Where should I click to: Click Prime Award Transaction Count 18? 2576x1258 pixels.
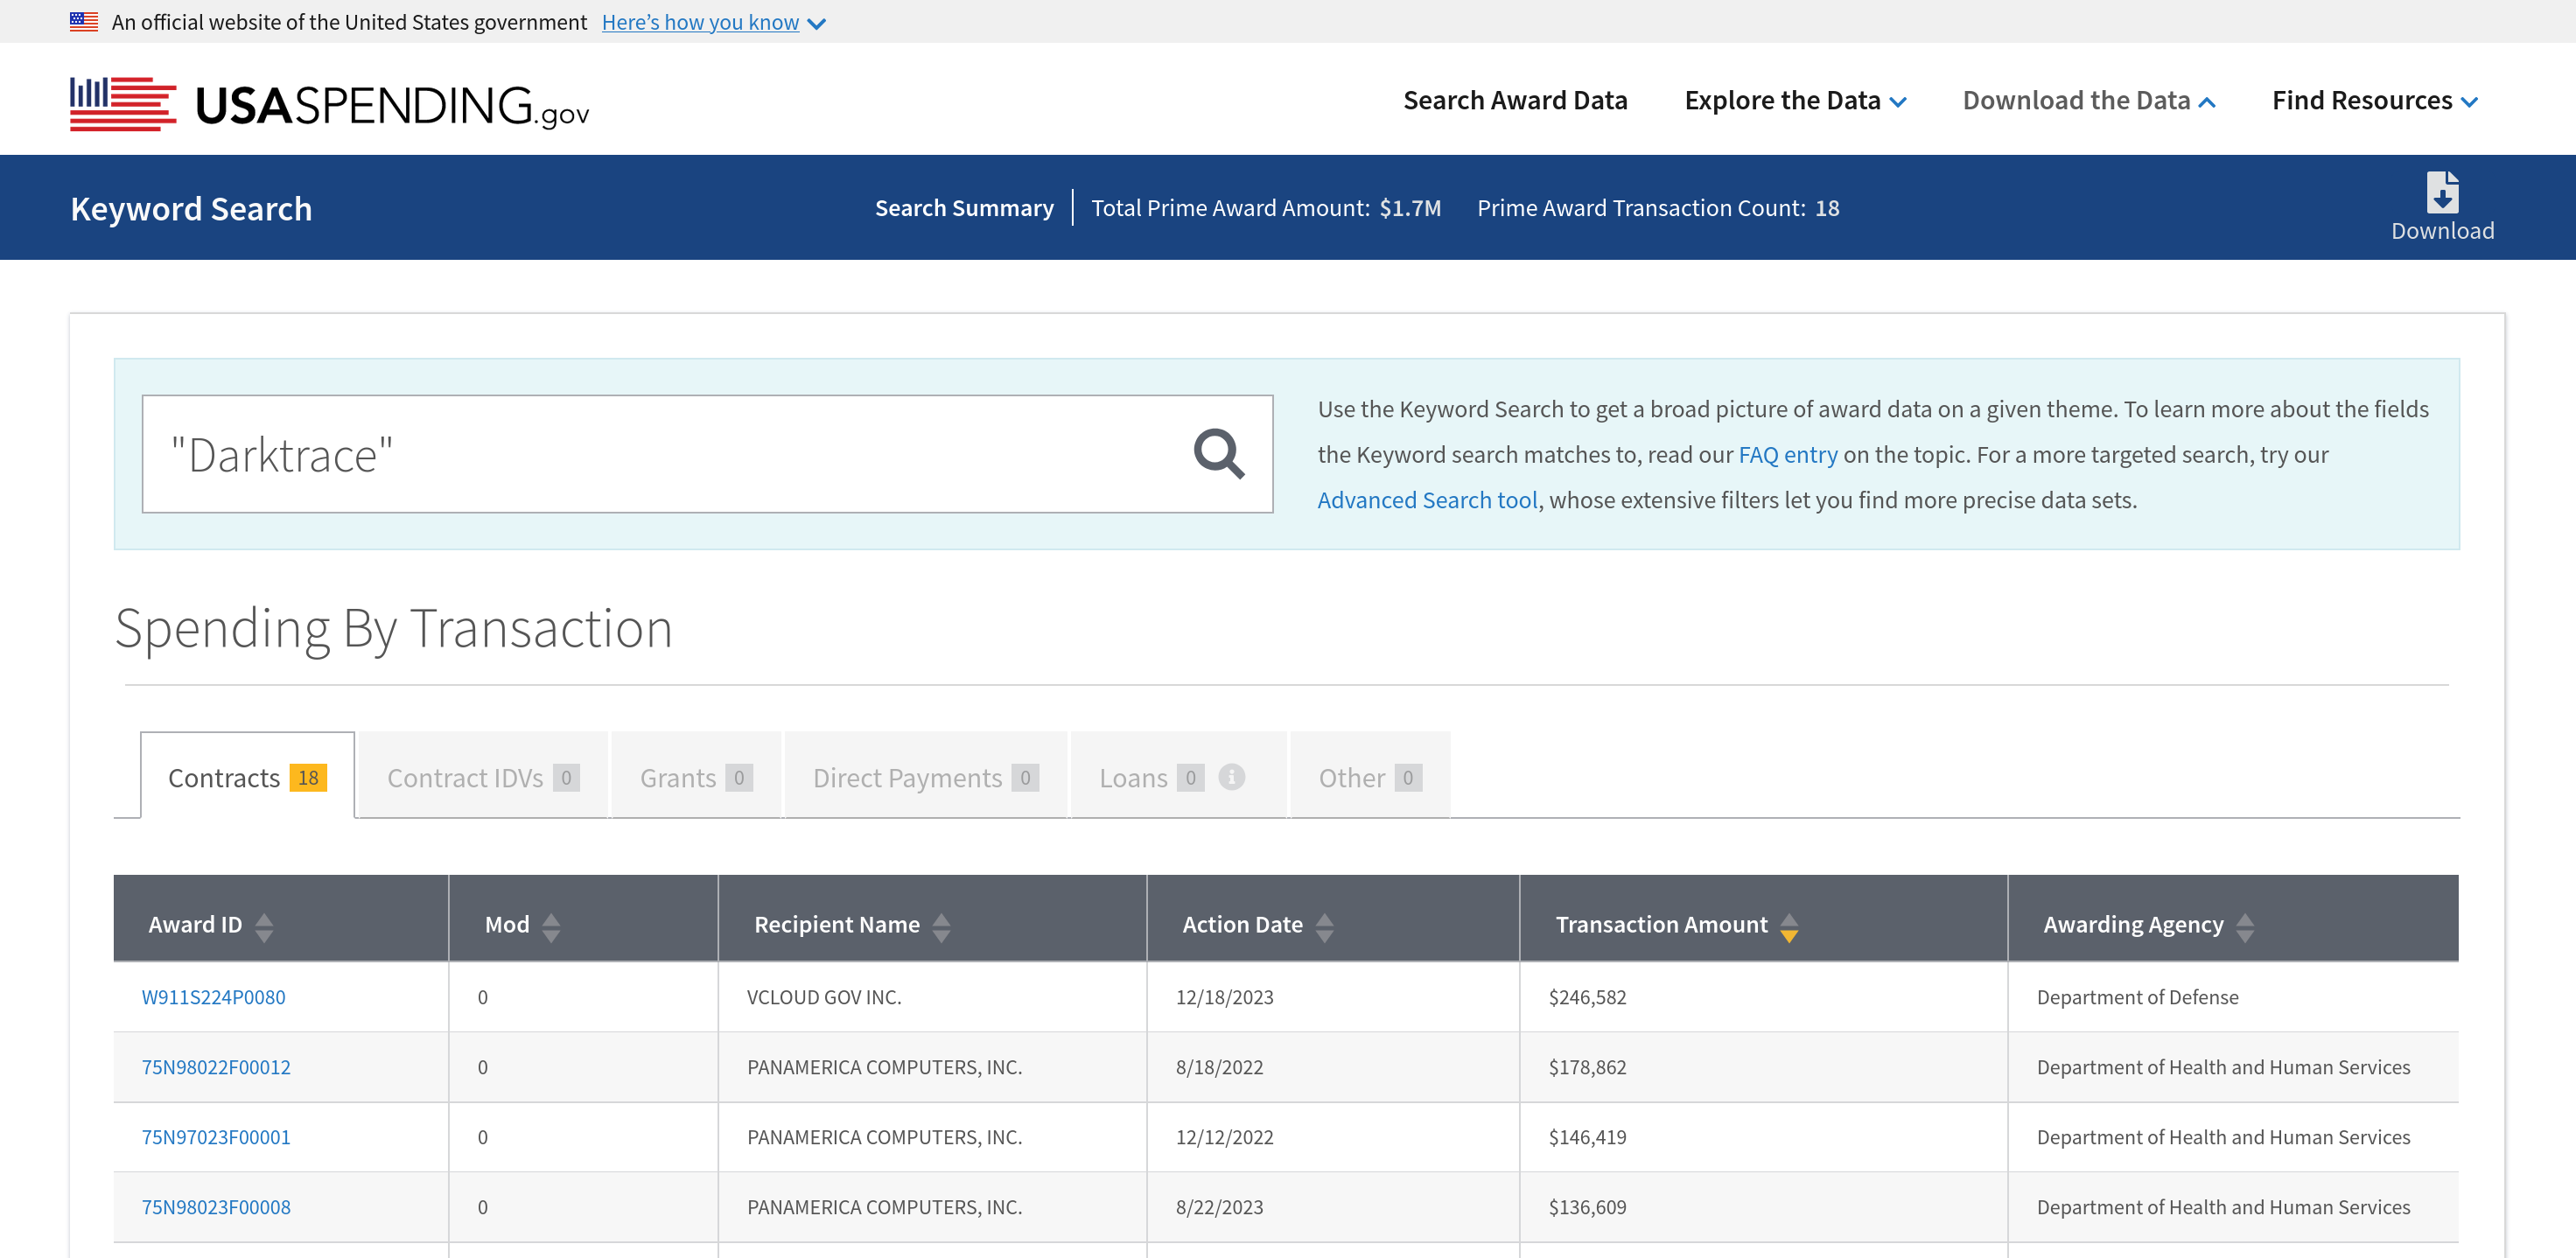(x=1658, y=207)
